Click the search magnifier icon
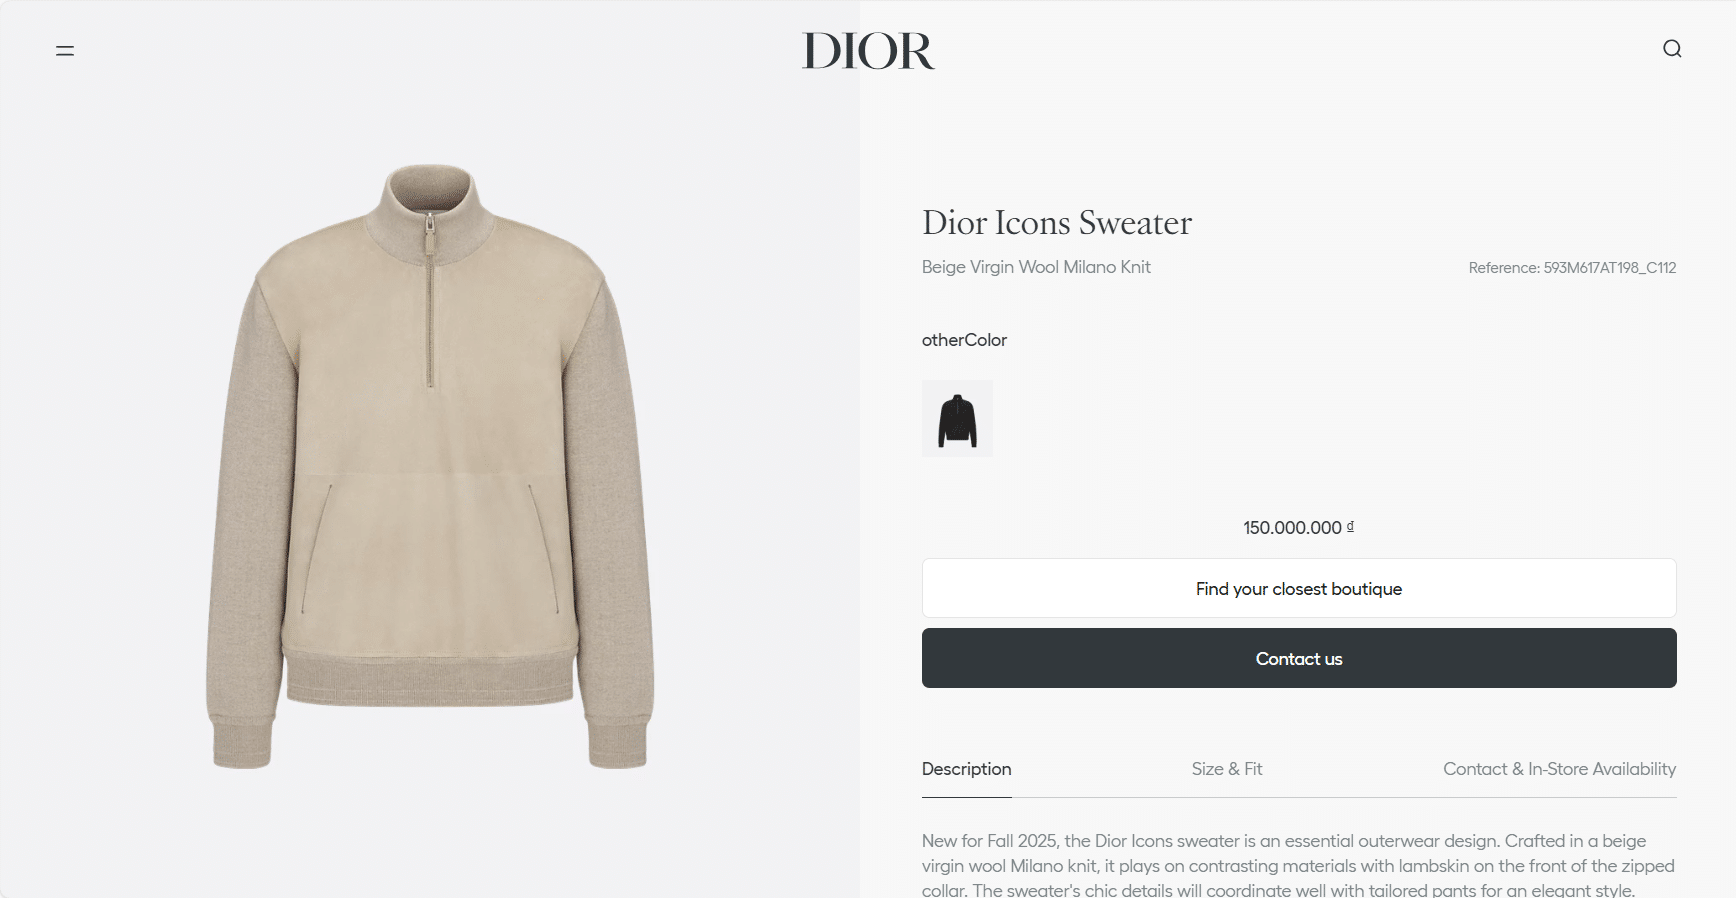This screenshot has height=898, width=1736. pyautogui.click(x=1672, y=49)
